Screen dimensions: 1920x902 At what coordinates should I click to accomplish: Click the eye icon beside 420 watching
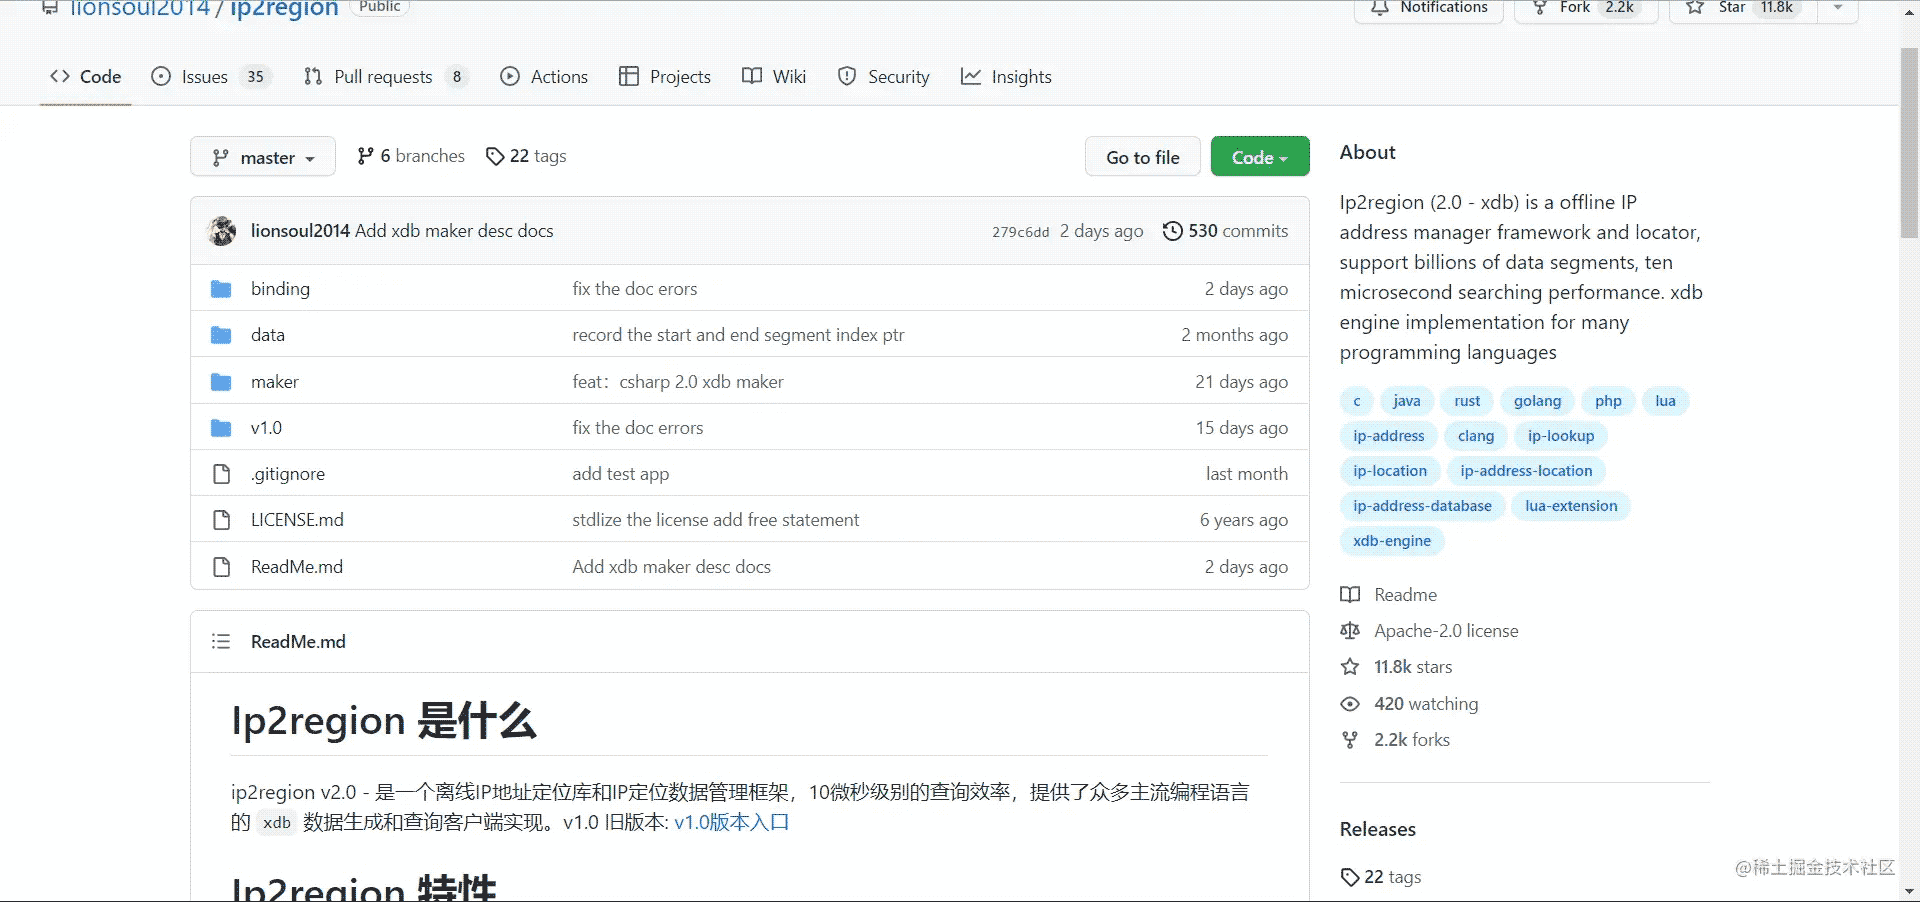coord(1350,704)
